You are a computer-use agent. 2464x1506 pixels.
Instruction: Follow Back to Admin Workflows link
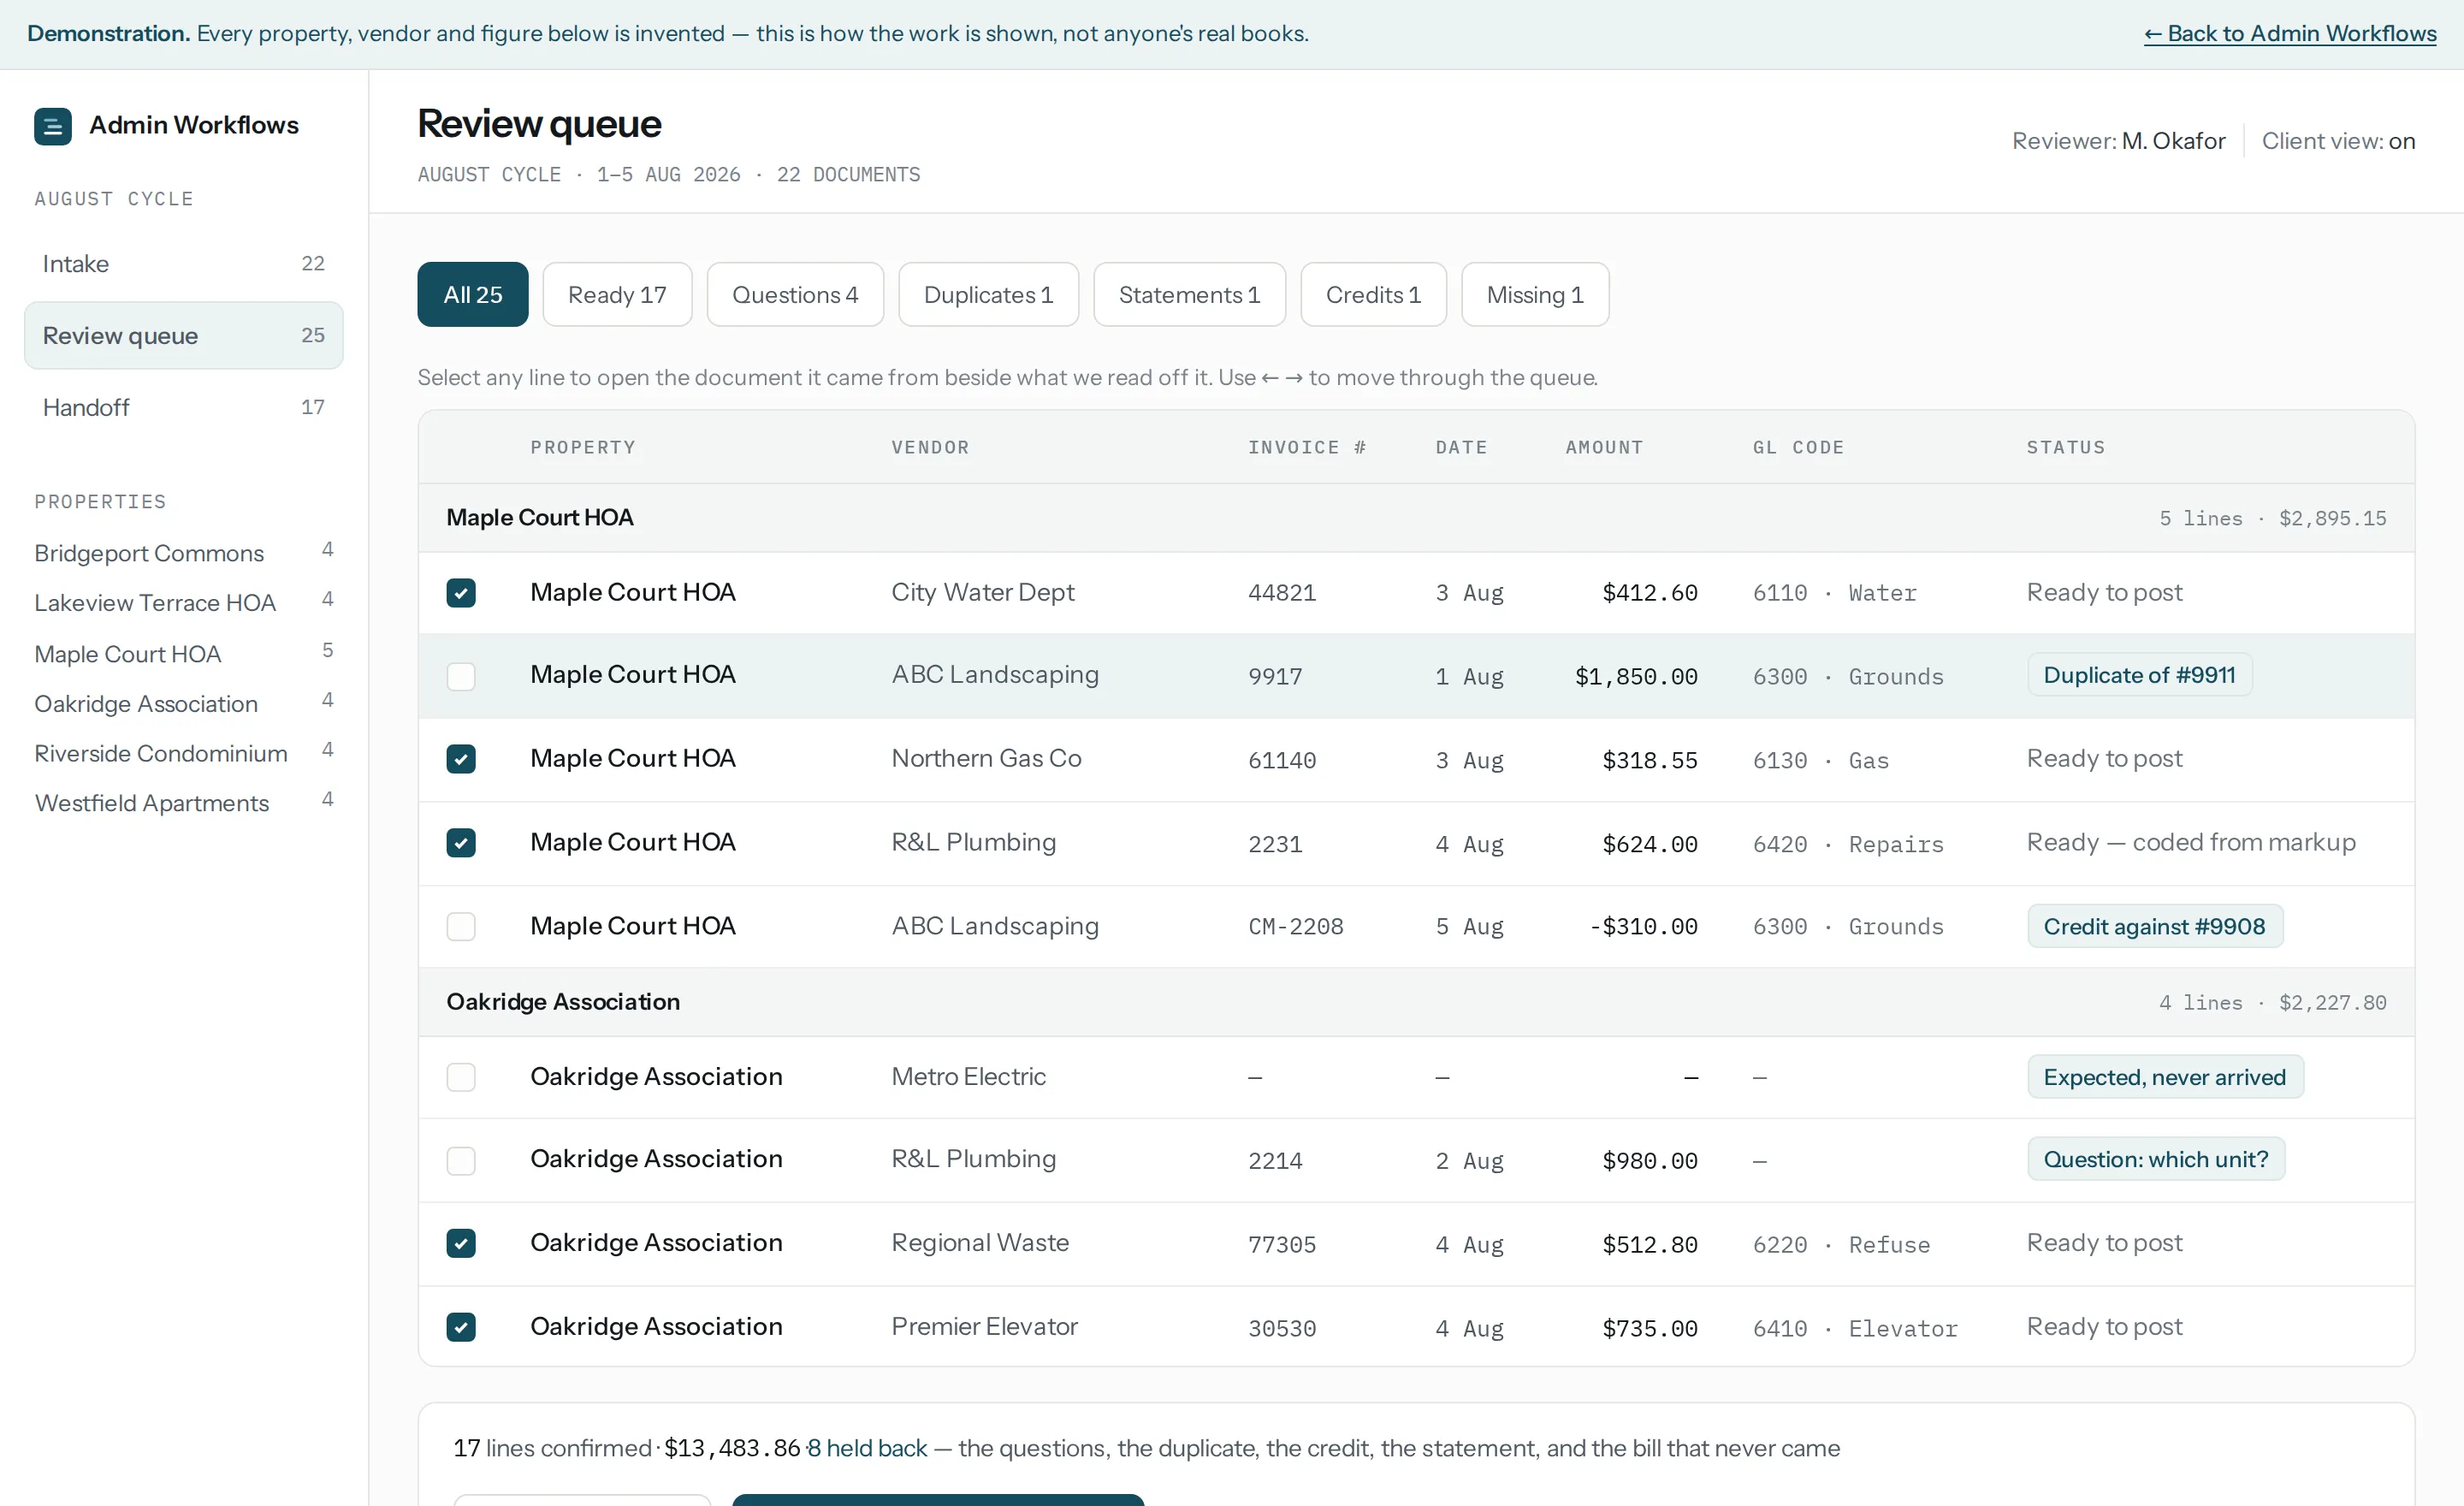(2290, 34)
